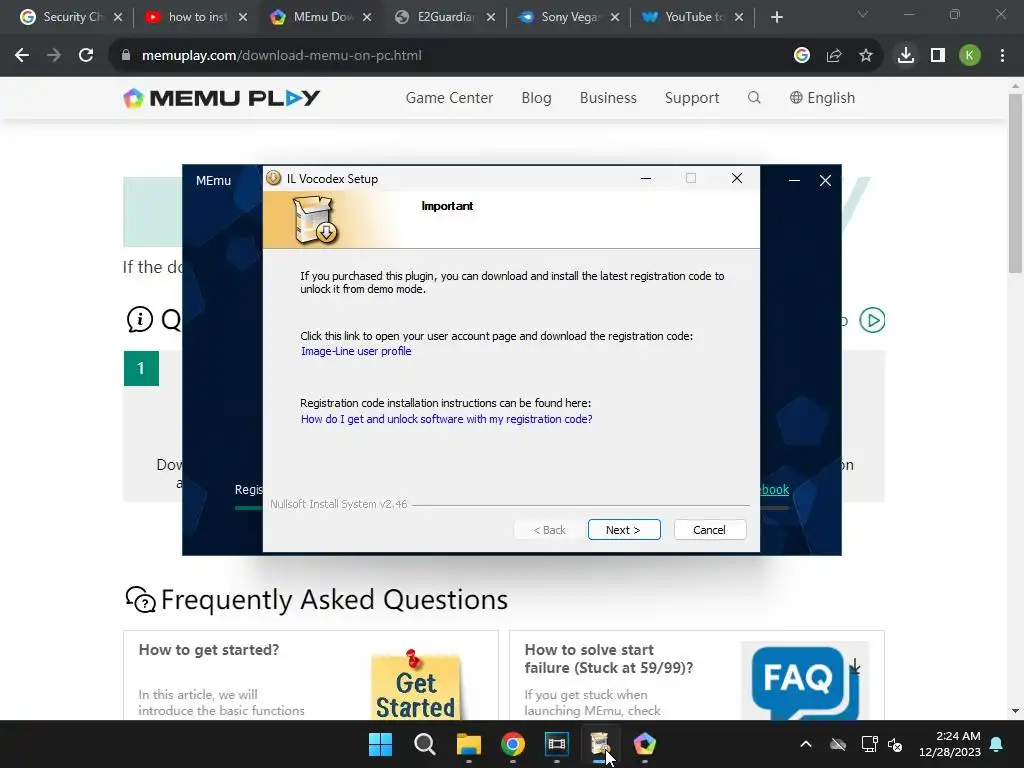1024x768 pixels.
Task: Open Image-Line user profile link
Action: [x=356, y=351]
